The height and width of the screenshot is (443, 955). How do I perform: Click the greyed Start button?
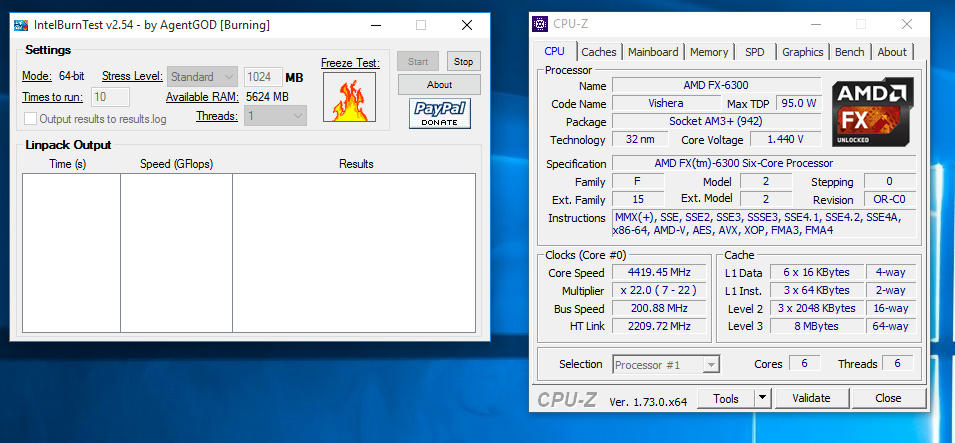tap(418, 62)
